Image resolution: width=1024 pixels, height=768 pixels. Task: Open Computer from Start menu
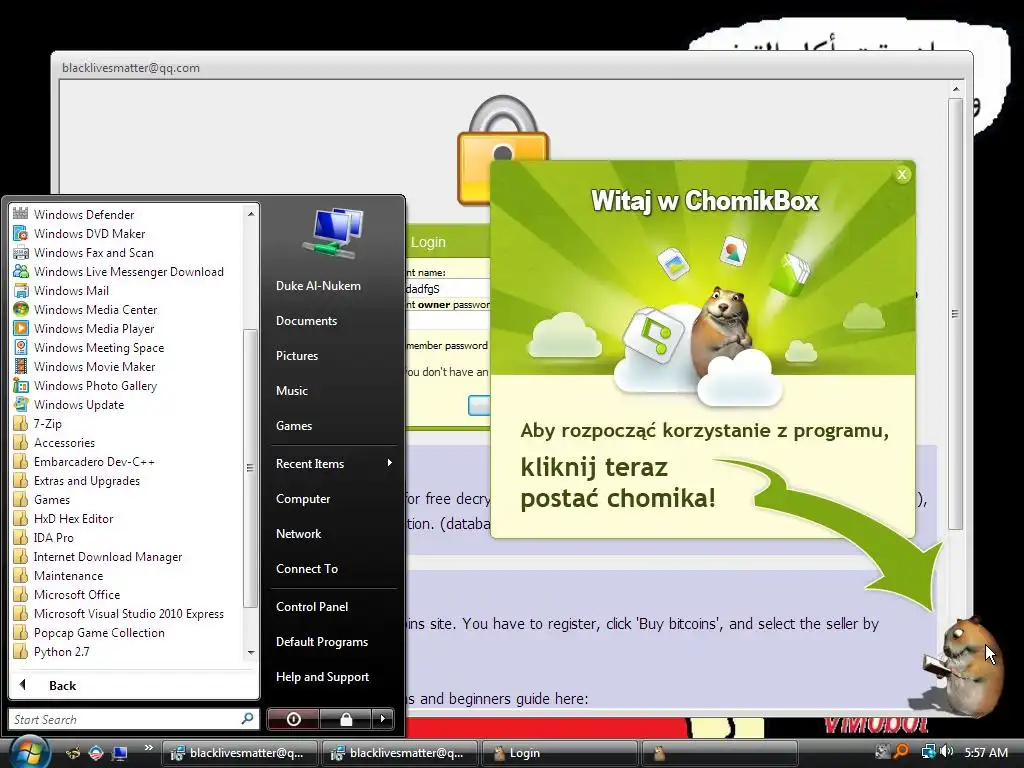(x=303, y=498)
